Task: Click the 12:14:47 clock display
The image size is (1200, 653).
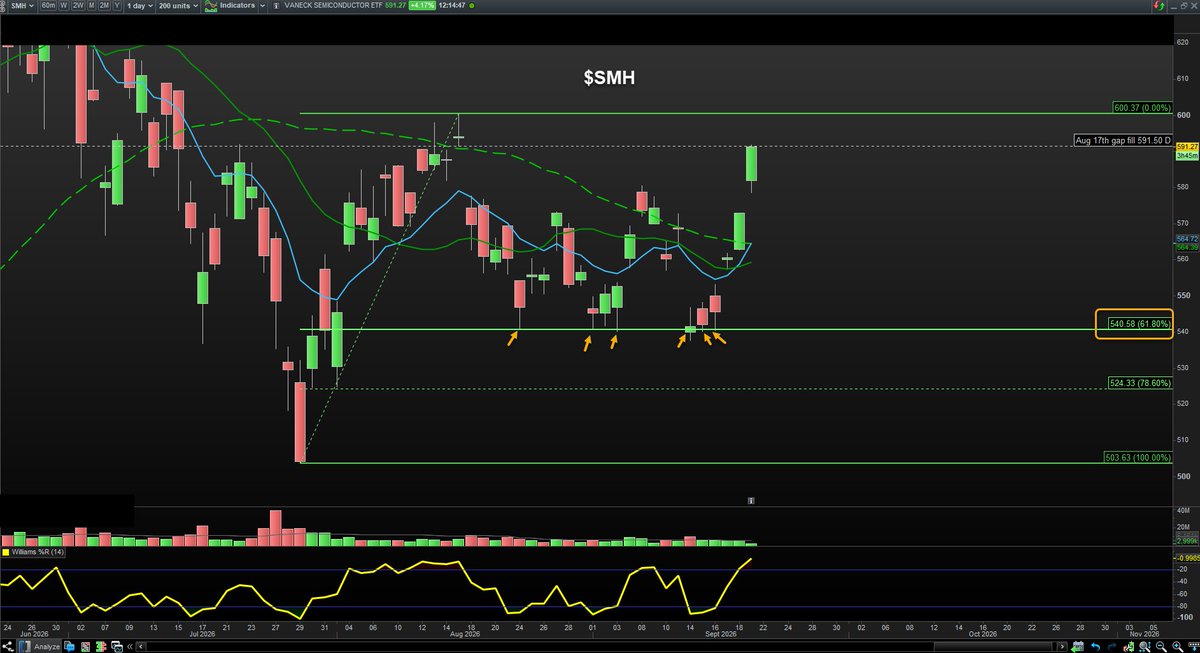Action: 452,6
